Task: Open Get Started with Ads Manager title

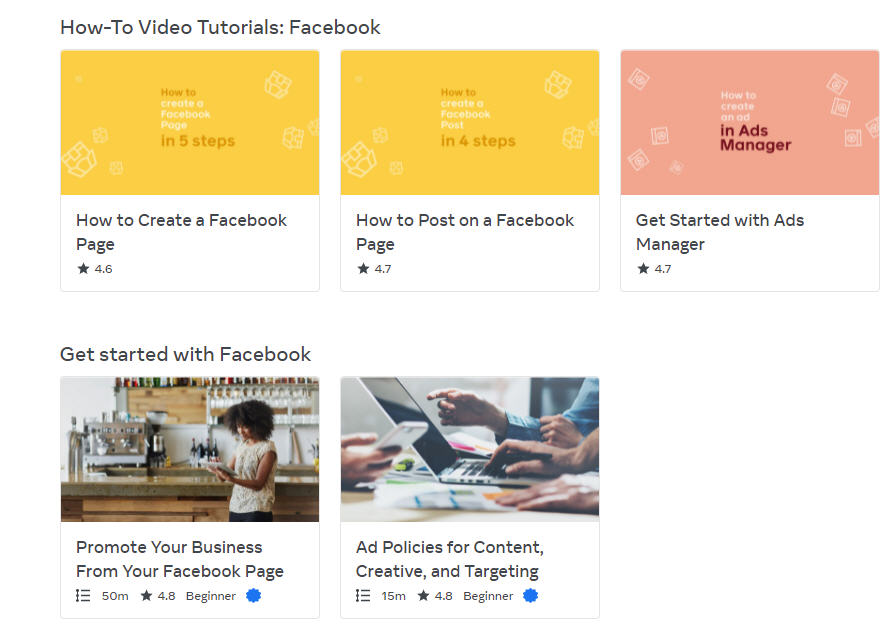Action: 720,232
